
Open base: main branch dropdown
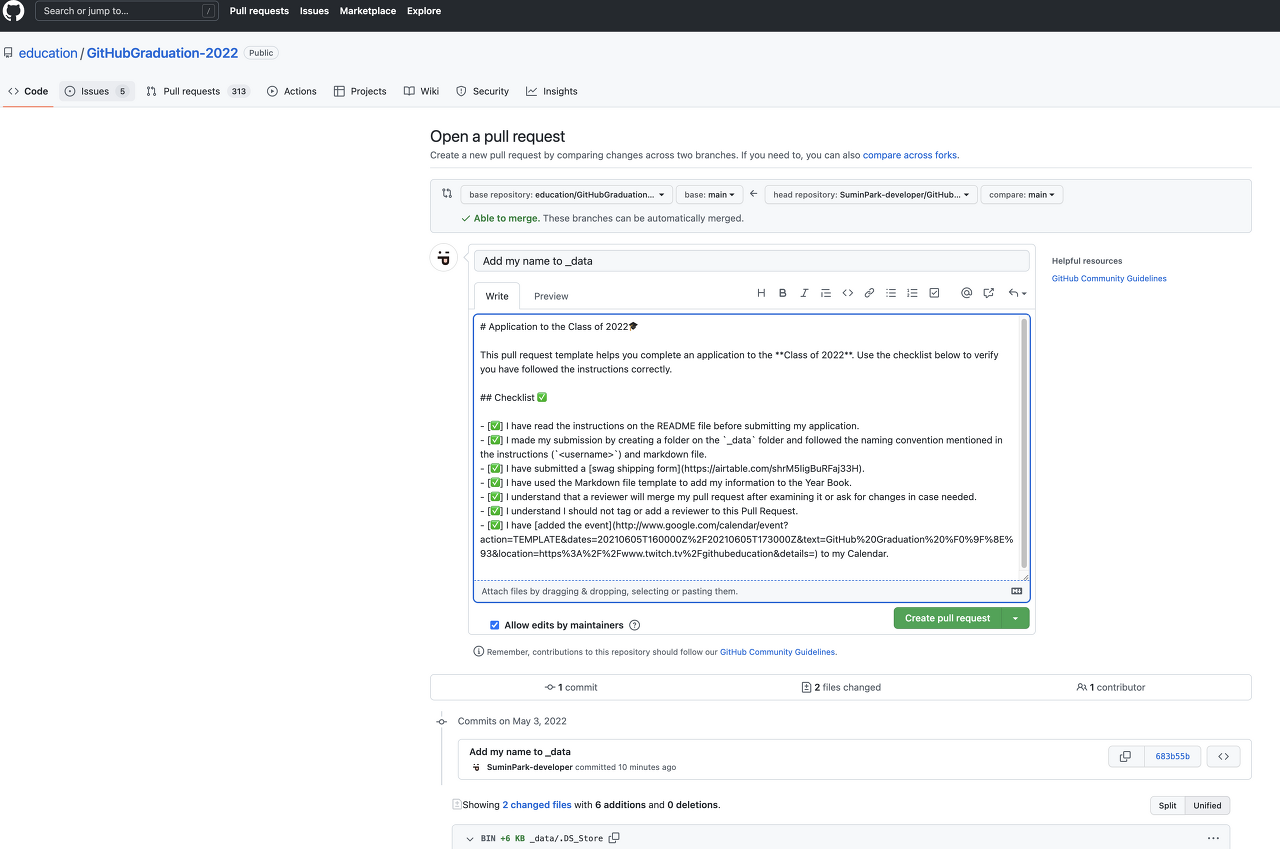[x=710, y=195]
